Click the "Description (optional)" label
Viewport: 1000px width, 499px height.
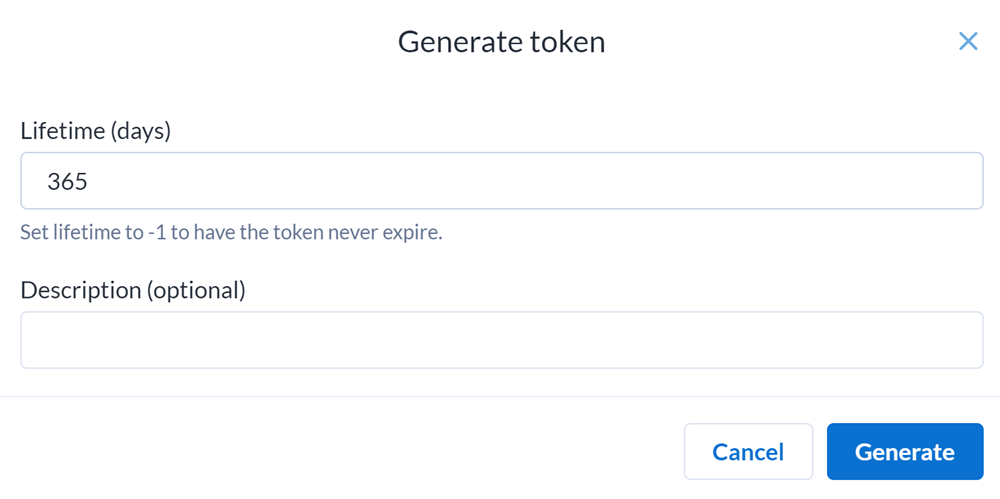coord(133,290)
